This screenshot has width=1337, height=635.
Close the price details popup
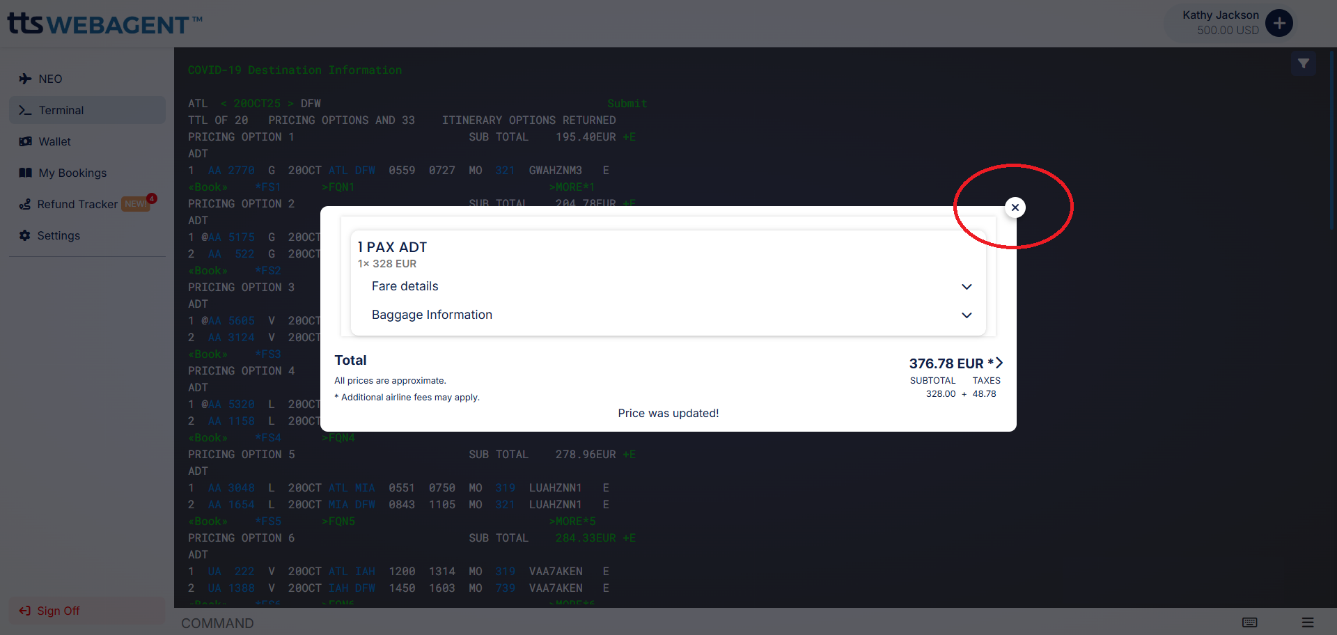pyautogui.click(x=1015, y=207)
